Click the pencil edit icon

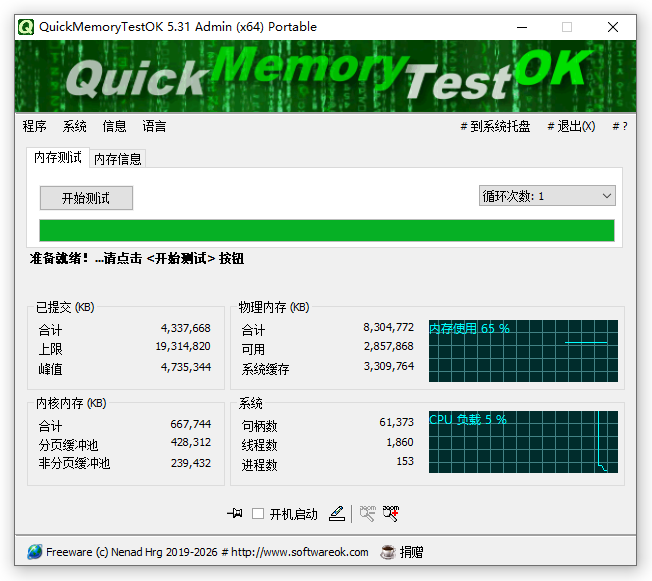pyautogui.click(x=337, y=513)
